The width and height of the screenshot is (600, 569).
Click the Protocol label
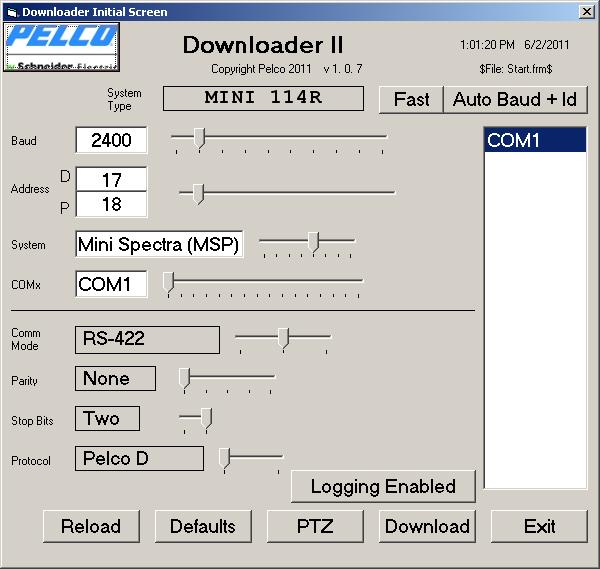pos(31,461)
